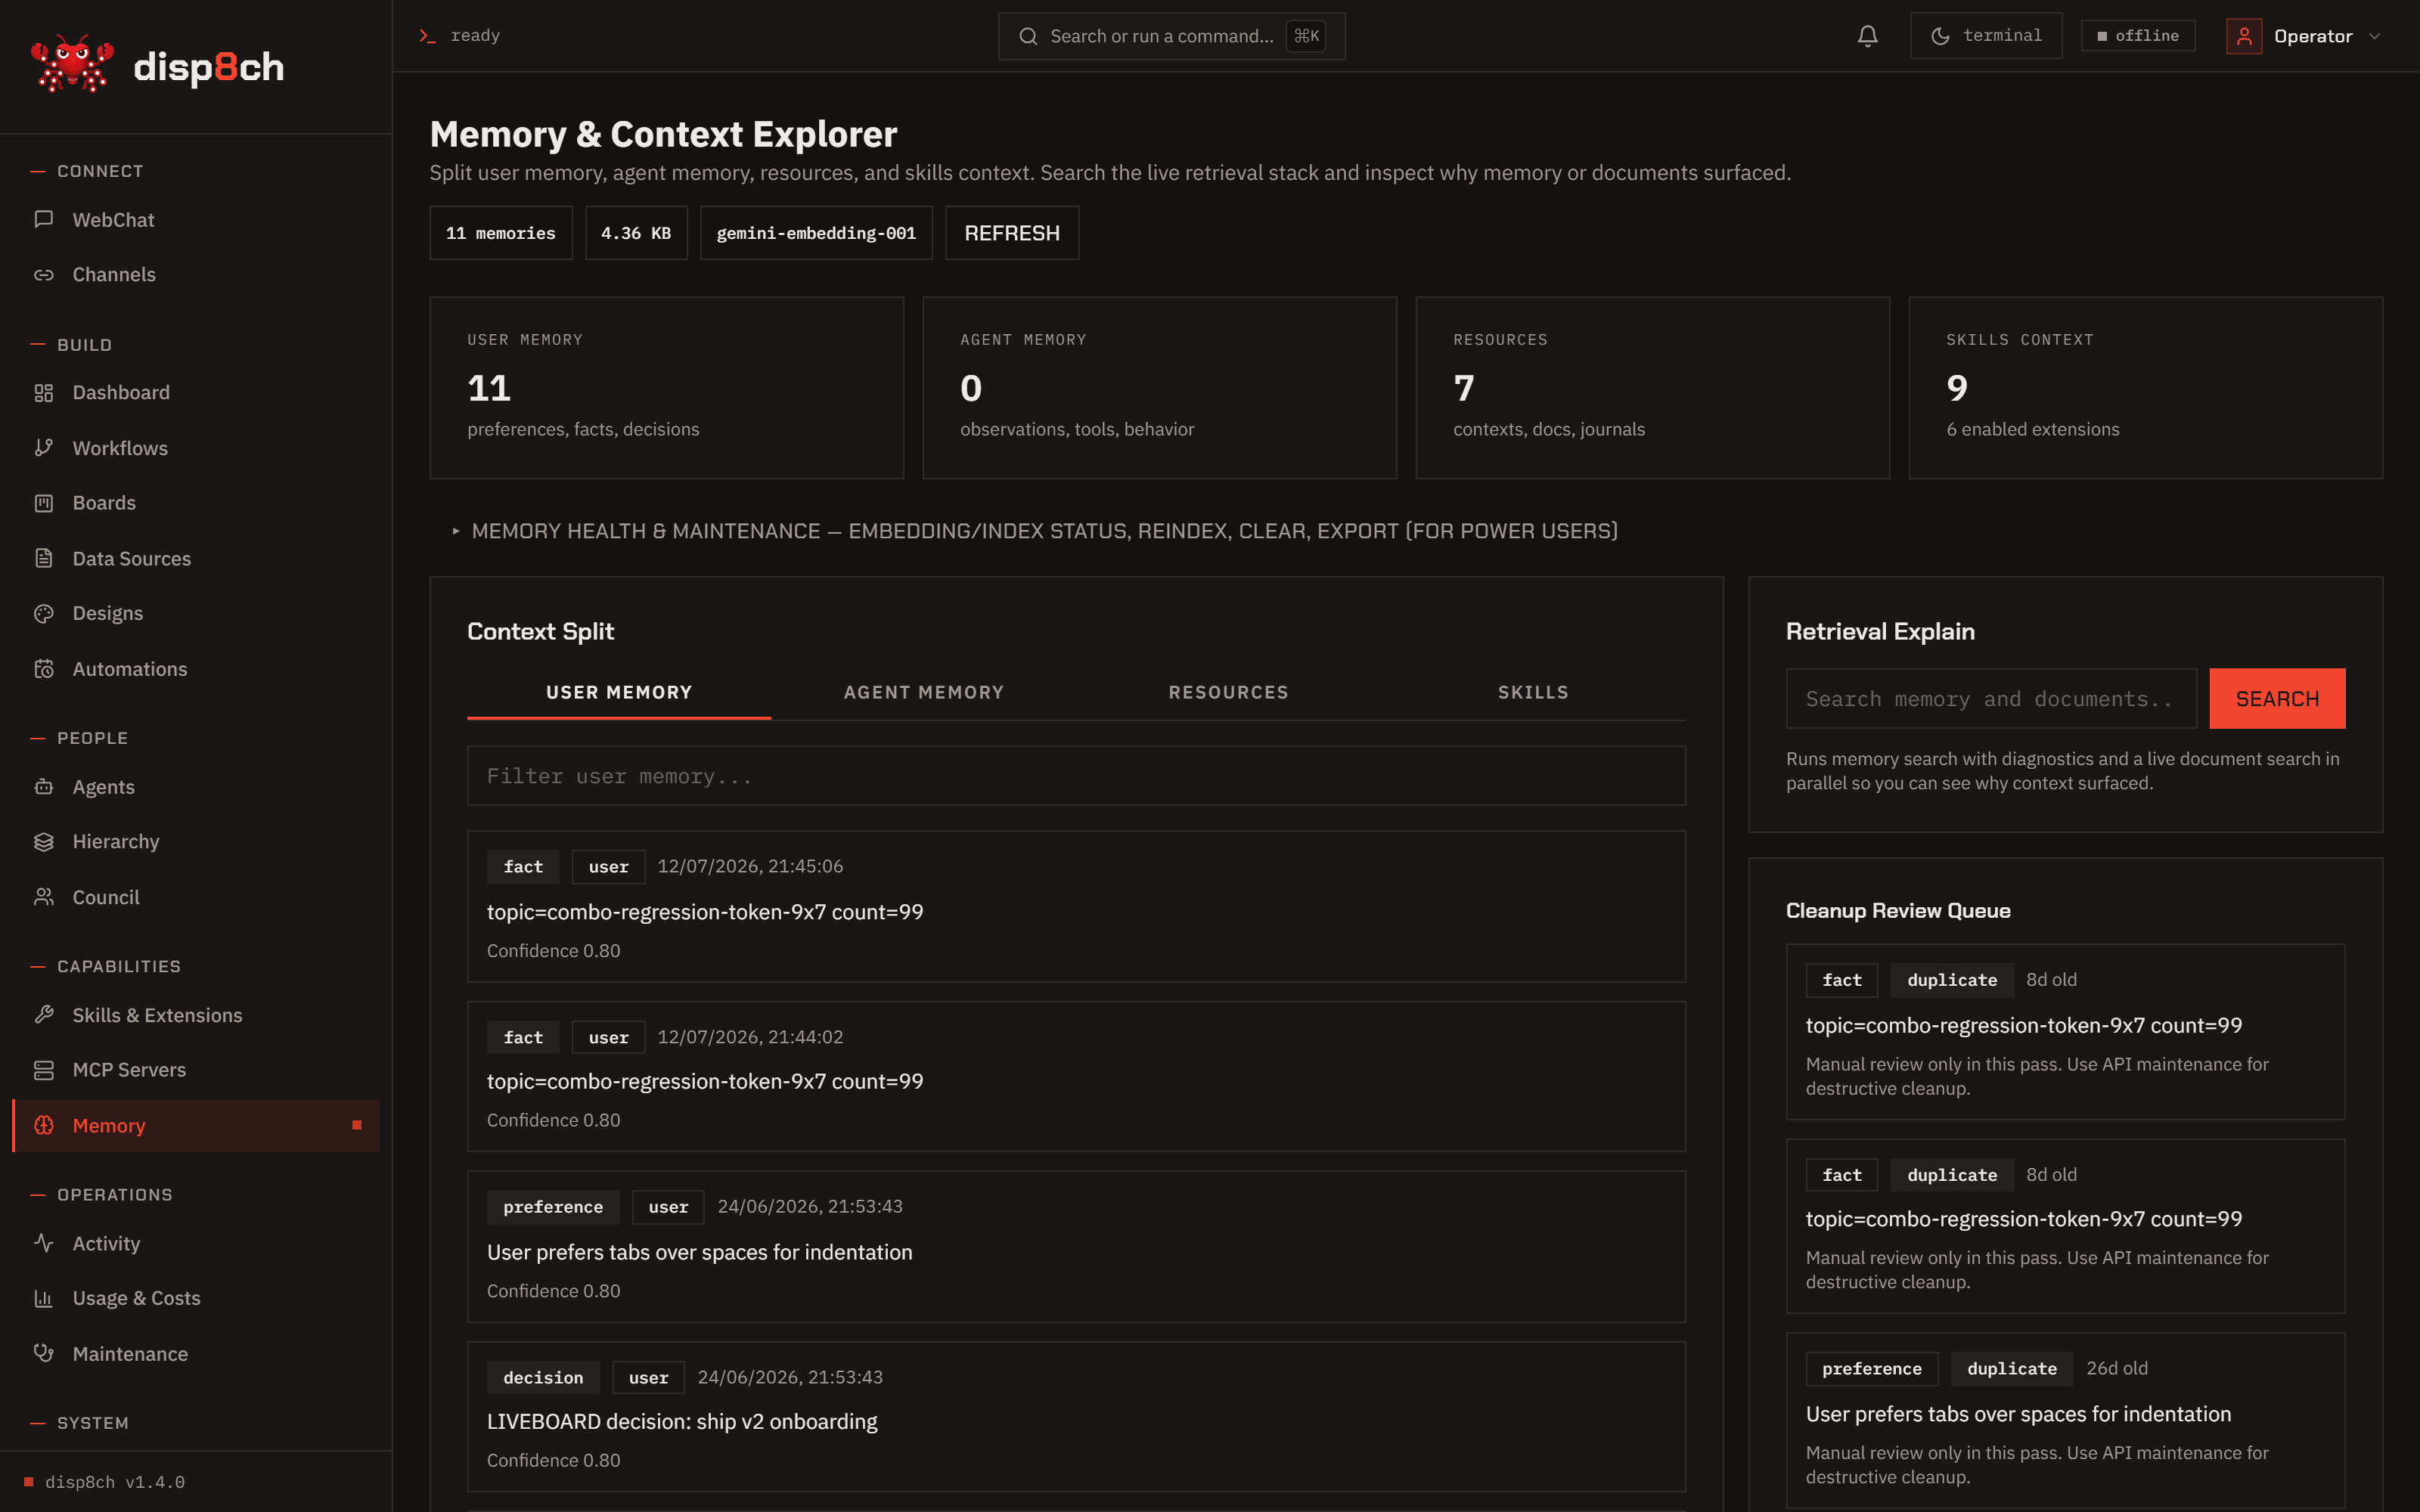This screenshot has width=2420, height=1512.
Task: Focus the Search memory and documents input
Action: (x=1991, y=698)
